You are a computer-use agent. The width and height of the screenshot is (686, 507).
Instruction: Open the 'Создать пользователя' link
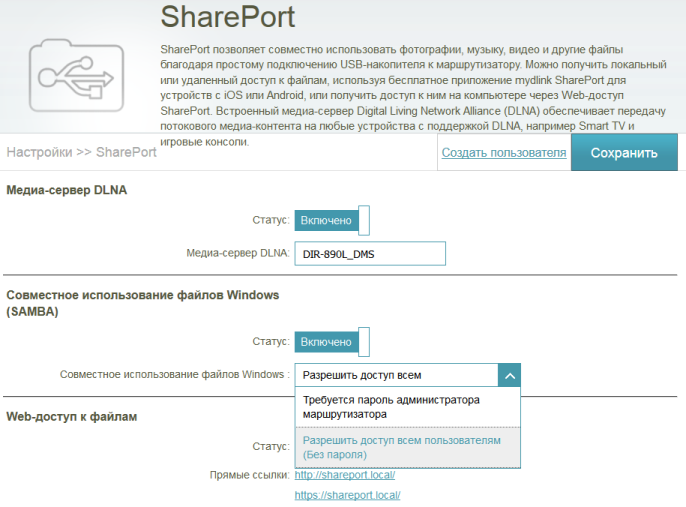[504, 153]
